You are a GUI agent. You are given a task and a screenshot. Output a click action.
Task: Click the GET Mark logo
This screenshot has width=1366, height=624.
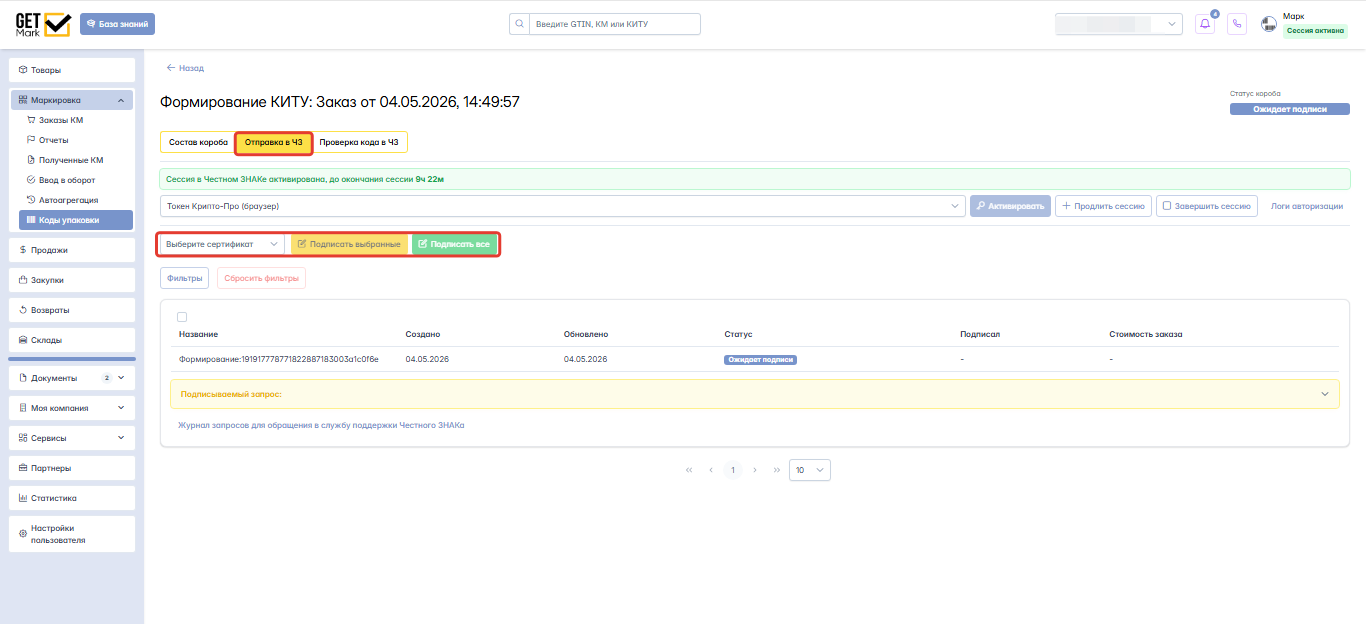pos(43,24)
